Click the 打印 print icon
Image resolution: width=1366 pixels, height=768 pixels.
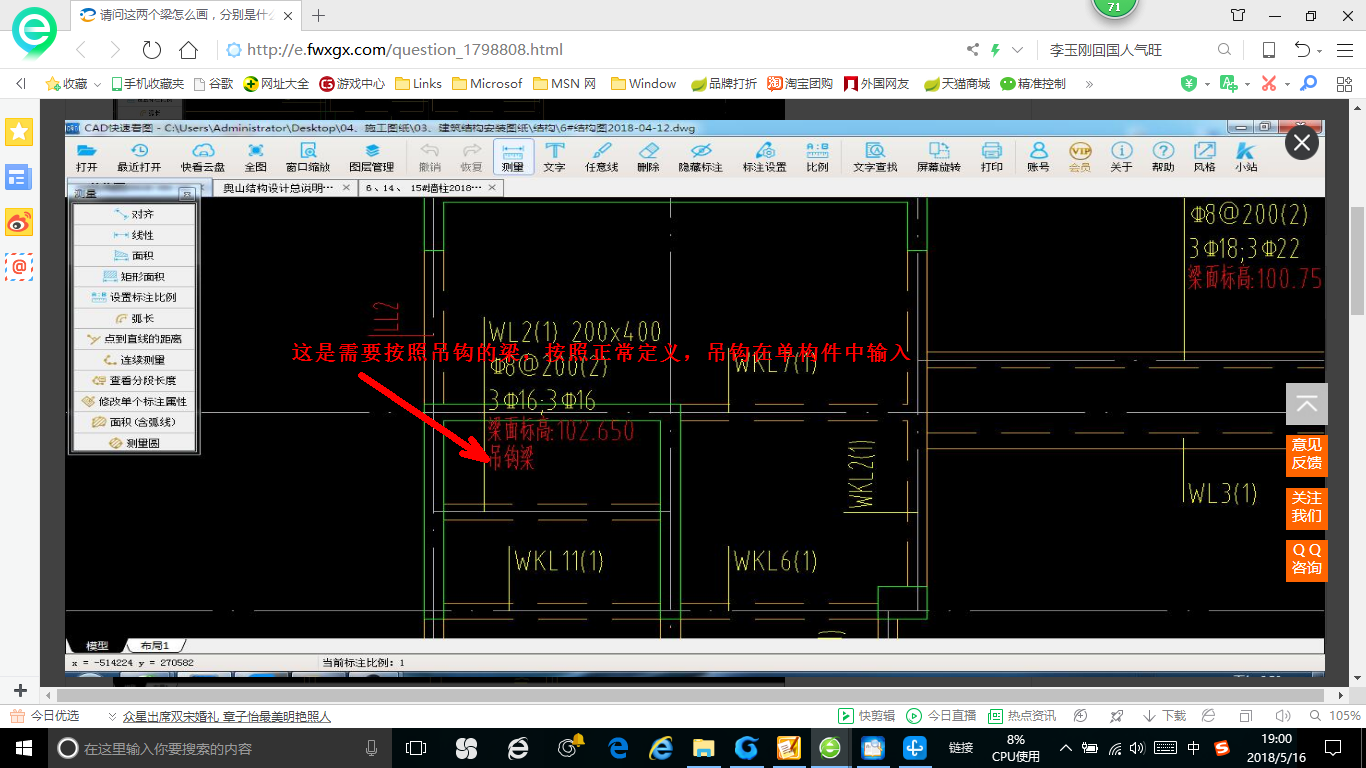pyautogui.click(x=992, y=157)
